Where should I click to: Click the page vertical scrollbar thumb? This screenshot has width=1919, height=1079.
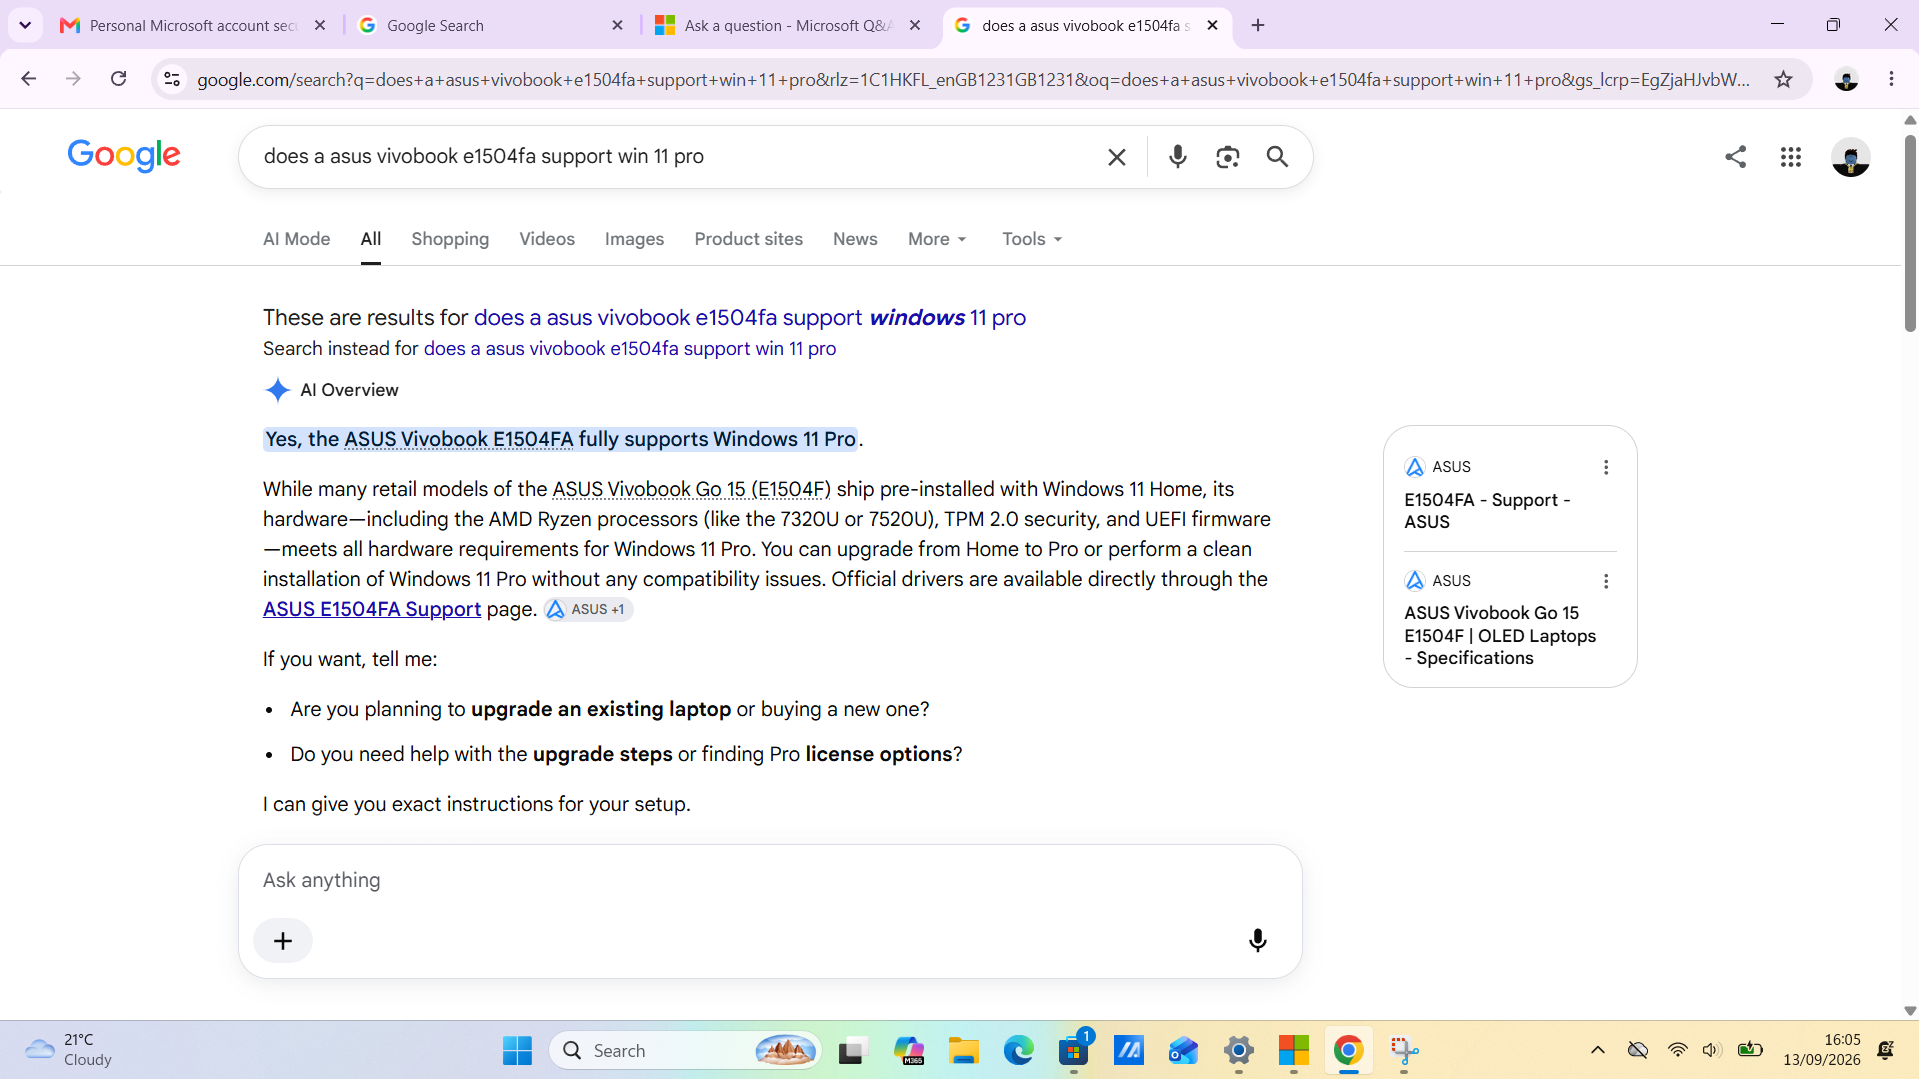[1910, 232]
